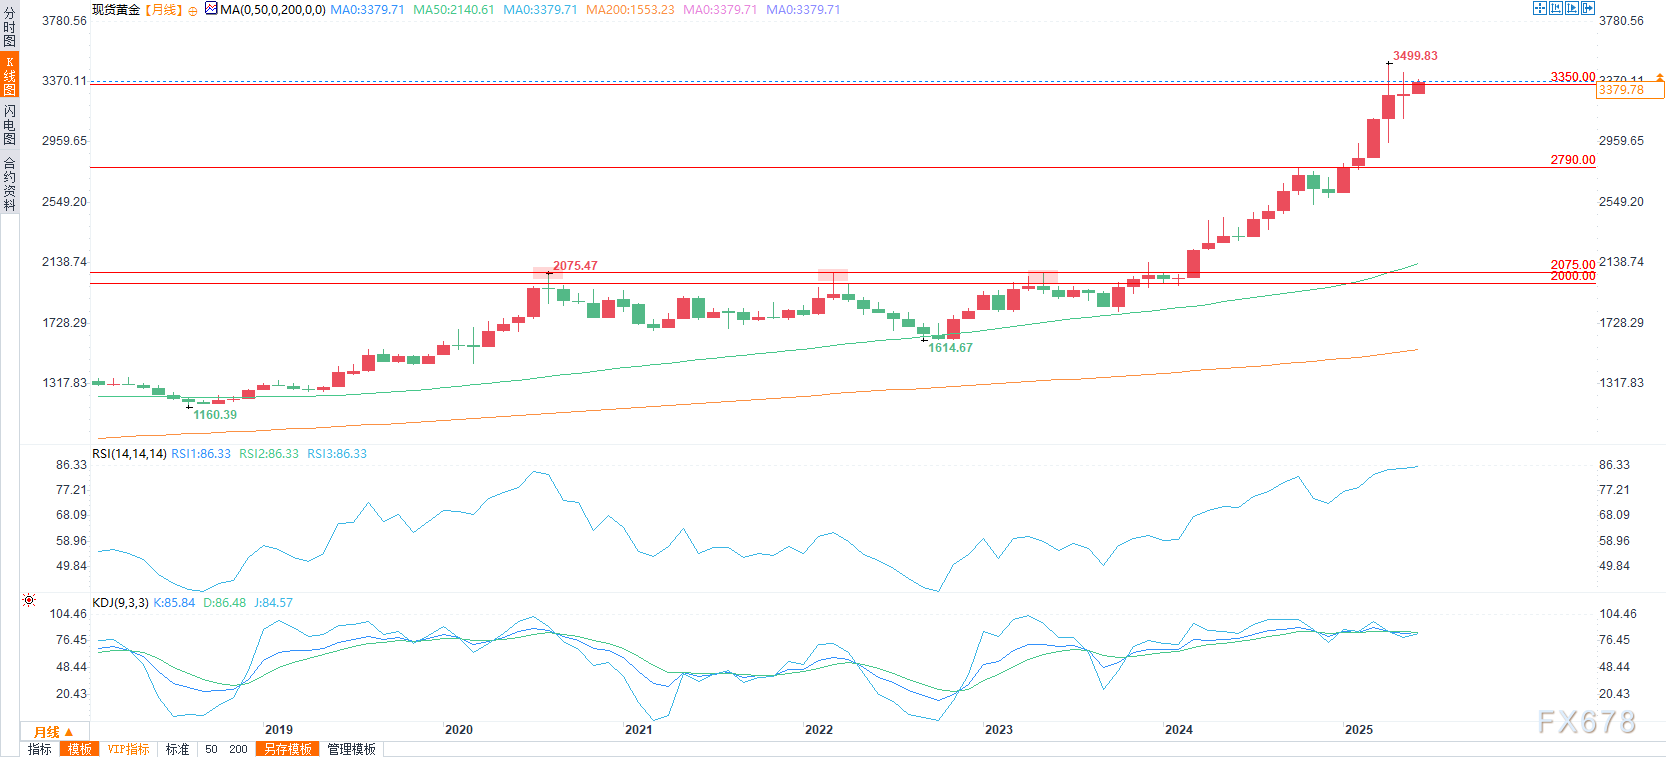Expand the 月线 period dropdown at bottom

pos(54,732)
